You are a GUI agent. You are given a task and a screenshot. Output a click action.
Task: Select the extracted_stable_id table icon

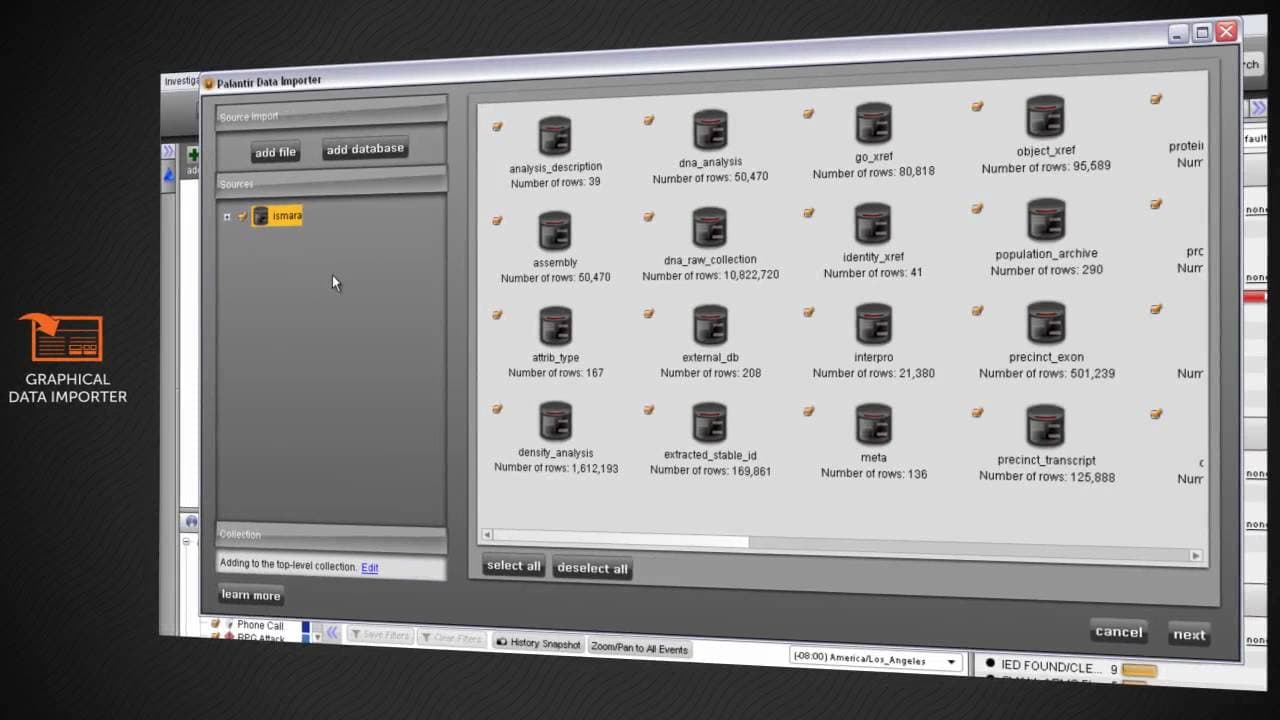click(709, 424)
